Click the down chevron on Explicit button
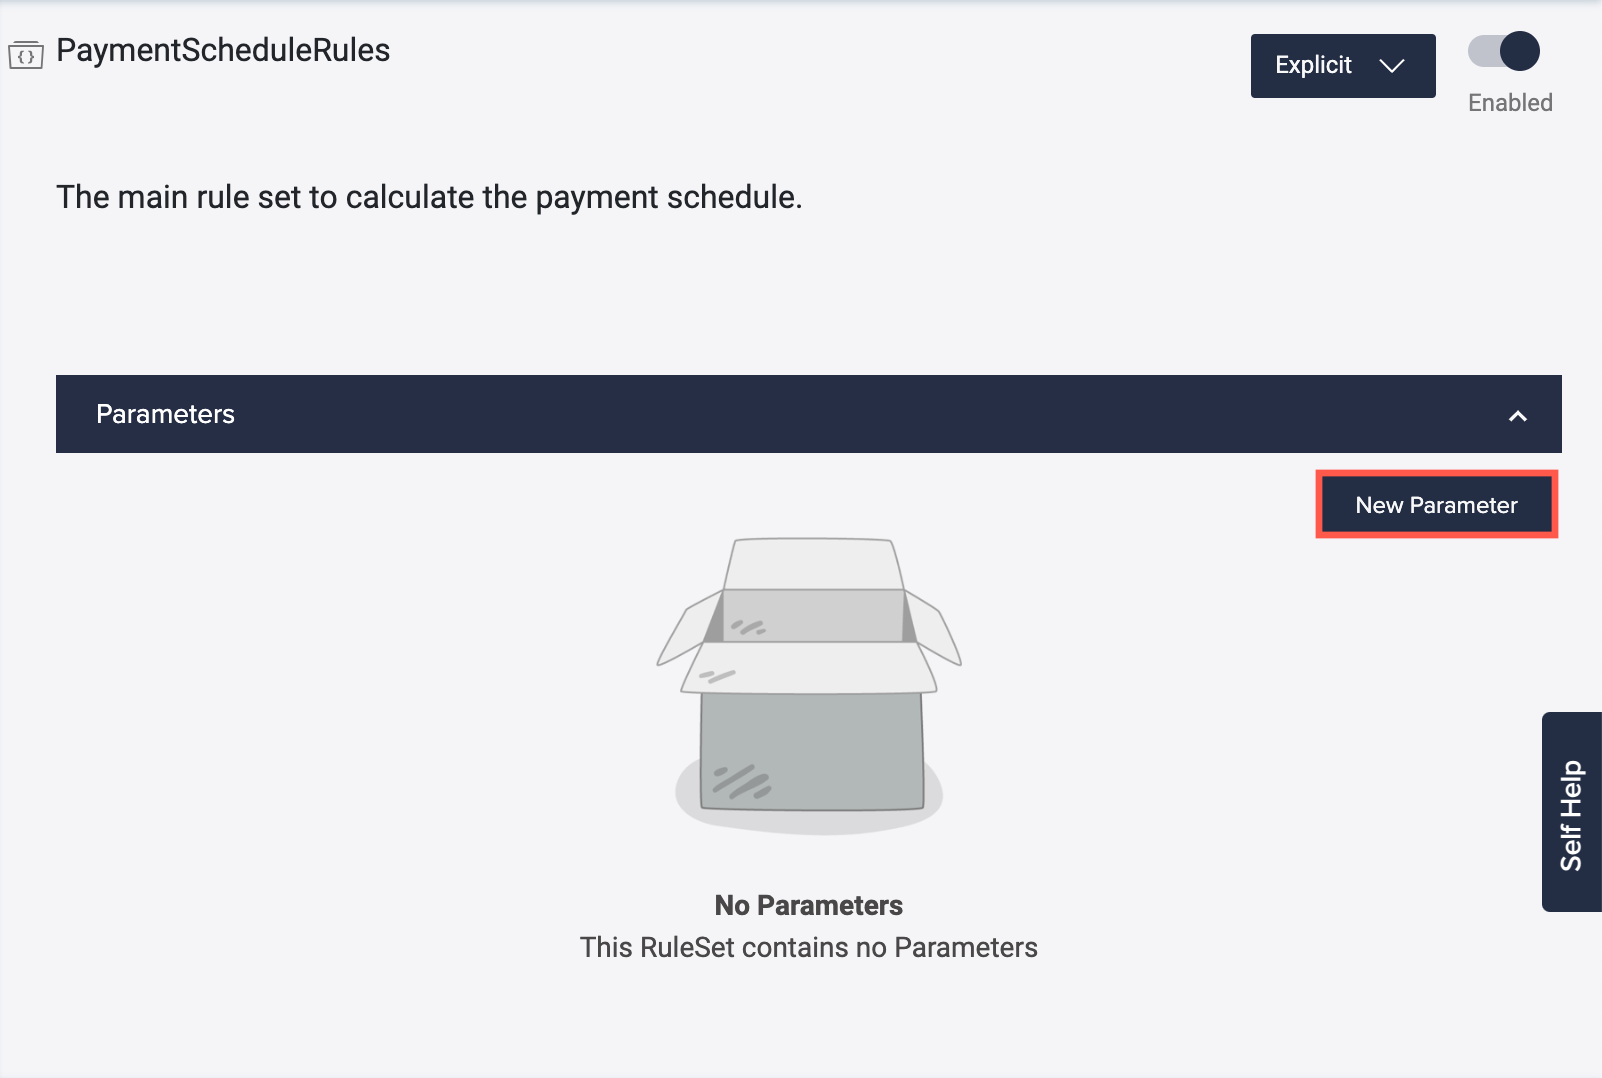Viewport: 1602px width, 1078px height. (1392, 66)
